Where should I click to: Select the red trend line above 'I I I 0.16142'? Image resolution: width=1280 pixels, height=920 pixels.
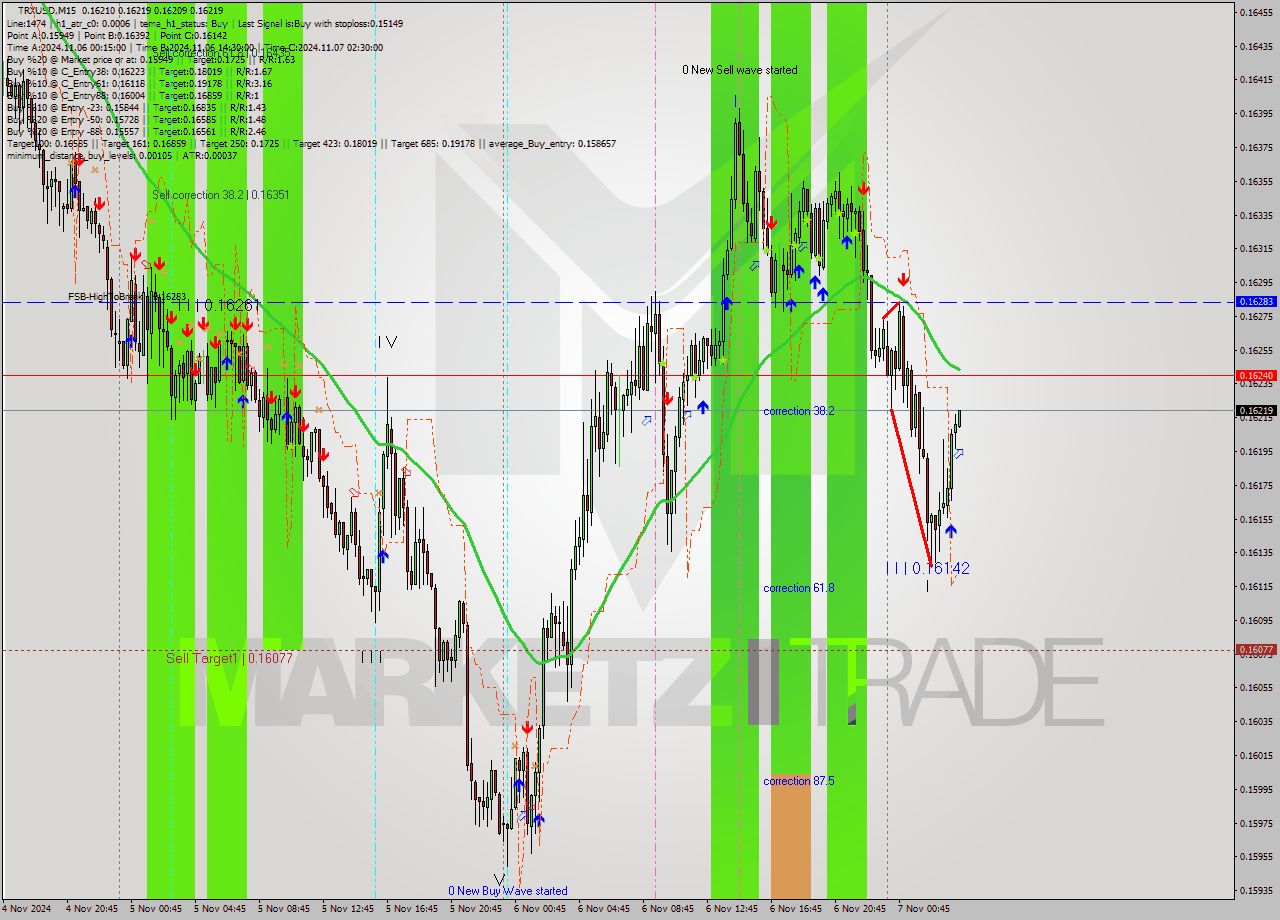click(911, 487)
